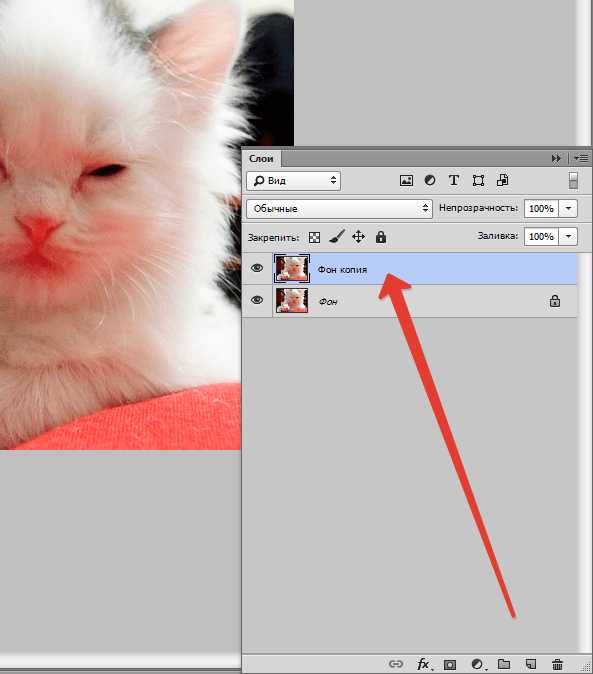593x674 pixels.
Task: Click the lock all padlock icon
Action: [381, 237]
